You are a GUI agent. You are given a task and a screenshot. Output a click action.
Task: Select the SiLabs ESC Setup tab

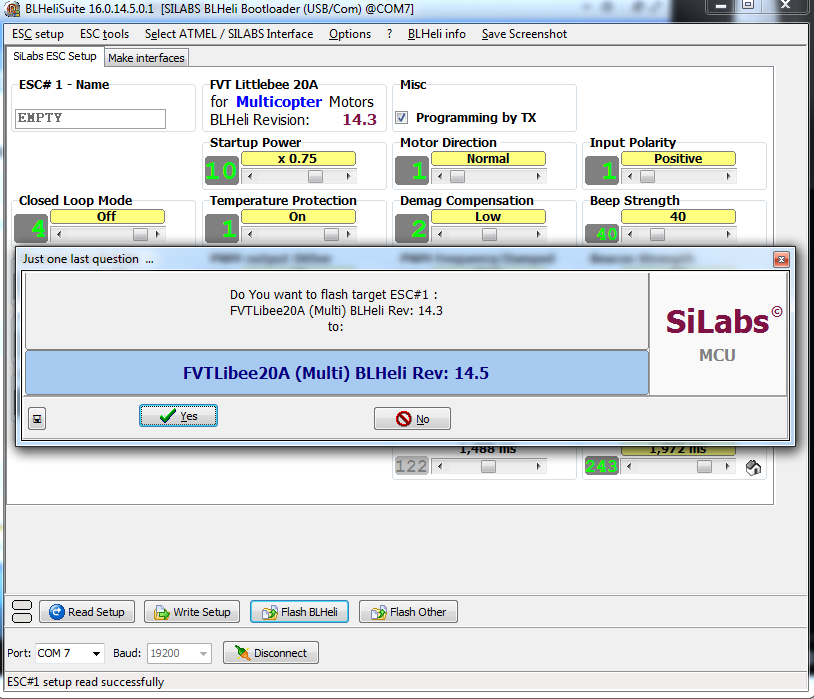click(55, 56)
